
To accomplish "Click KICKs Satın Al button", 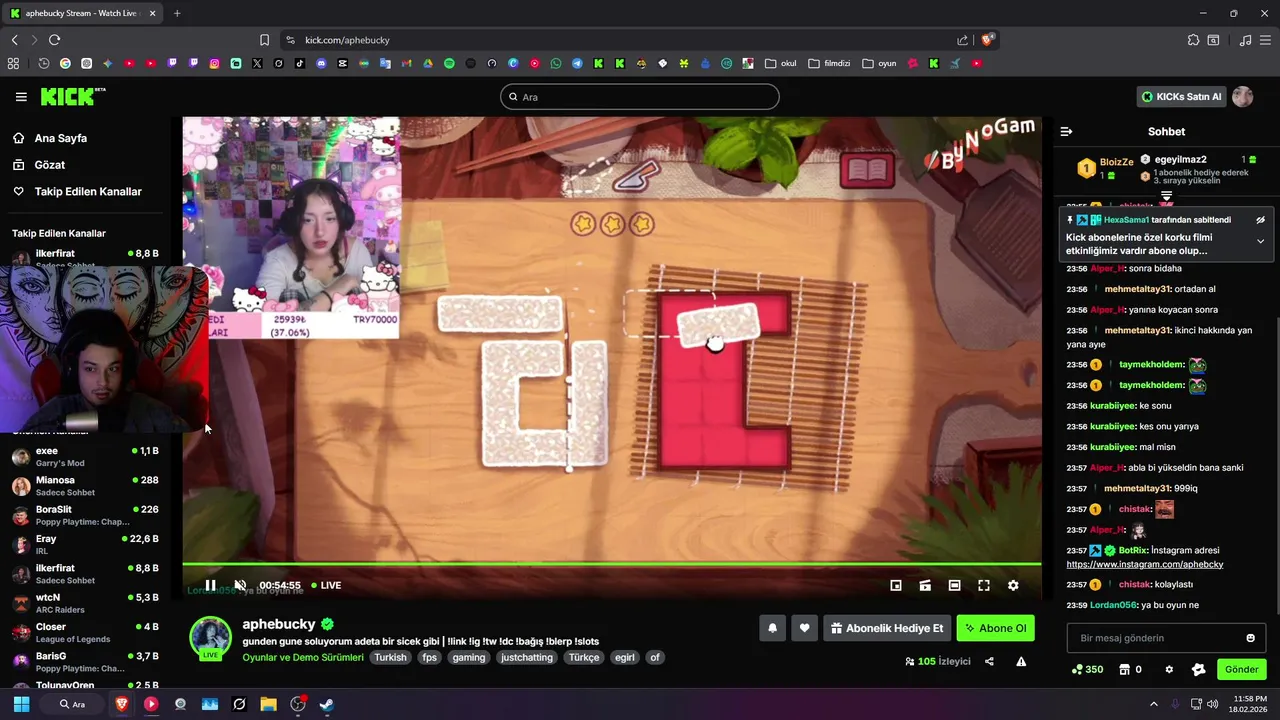I will (x=1182, y=97).
